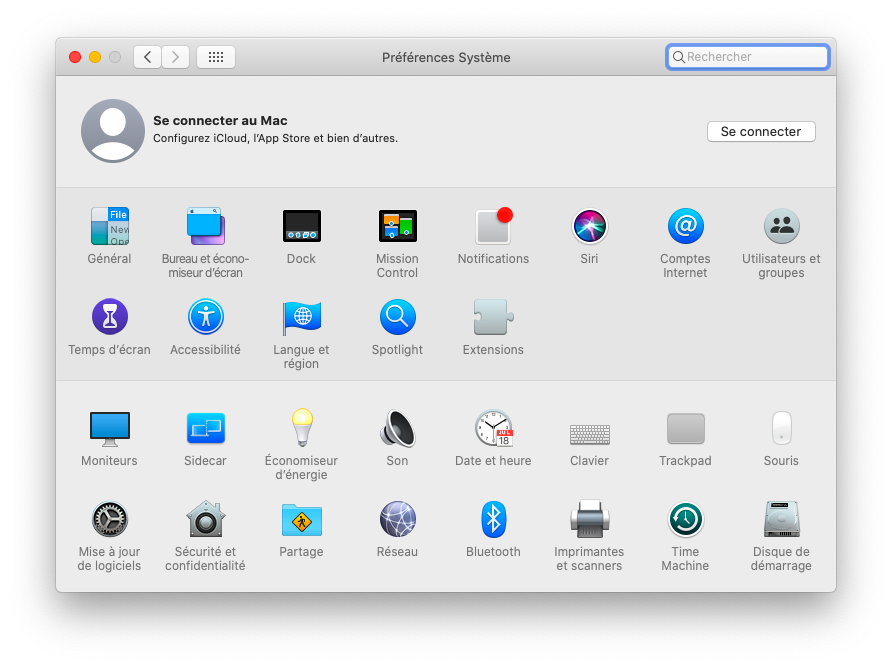Open Imprimantes et scanners pane
Image resolution: width=892 pixels, height=666 pixels.
(x=590, y=519)
